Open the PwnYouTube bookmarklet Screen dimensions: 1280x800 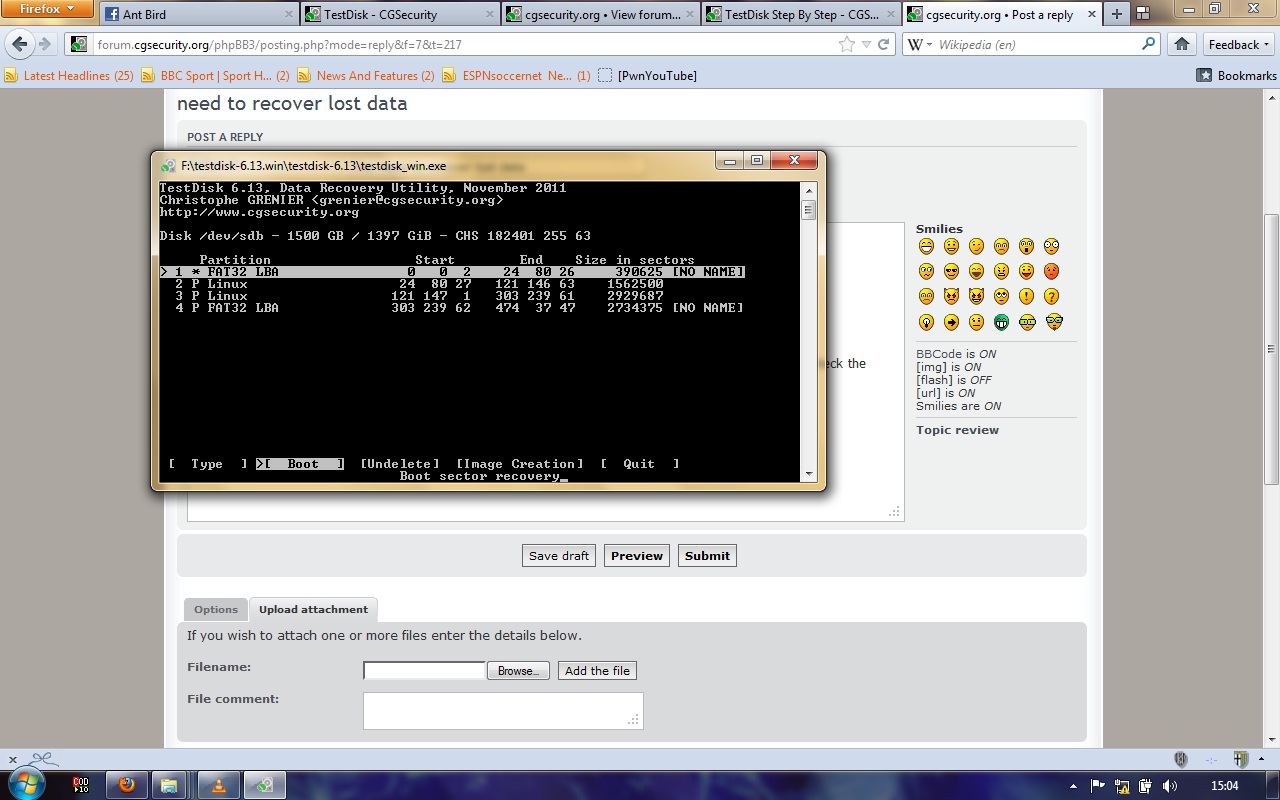tap(647, 75)
